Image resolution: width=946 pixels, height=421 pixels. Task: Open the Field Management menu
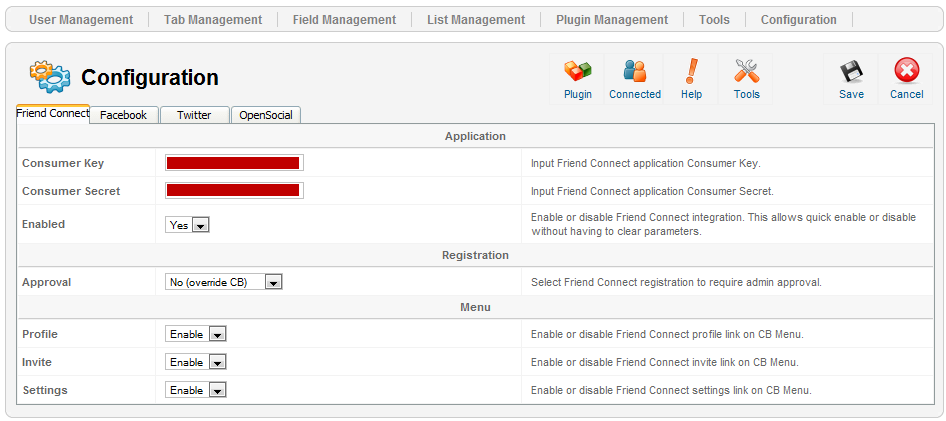tap(344, 20)
